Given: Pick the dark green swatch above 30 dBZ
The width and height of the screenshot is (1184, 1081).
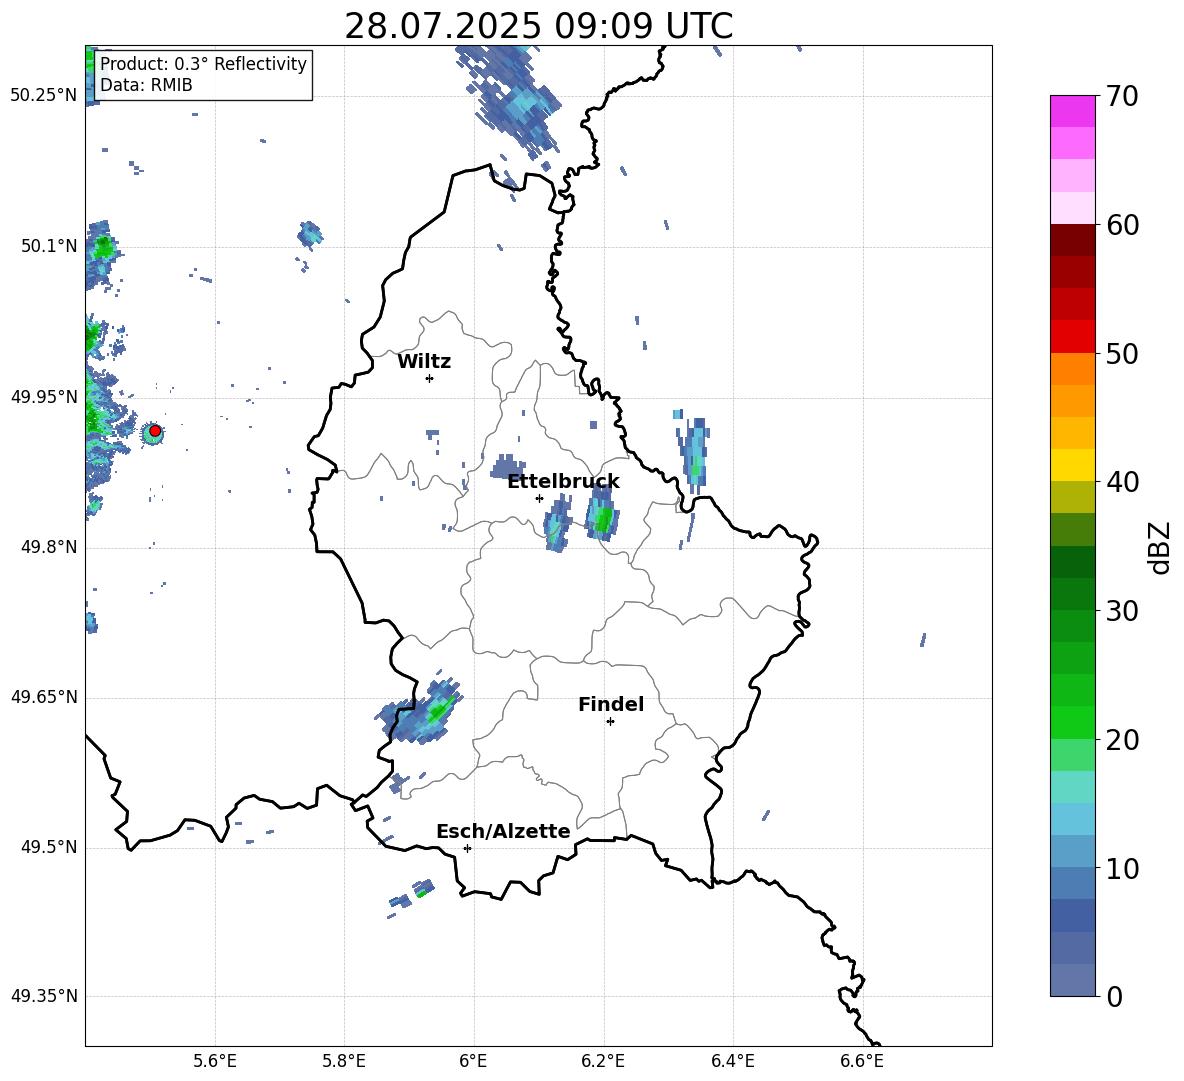Looking at the screenshot, I should [1072, 594].
